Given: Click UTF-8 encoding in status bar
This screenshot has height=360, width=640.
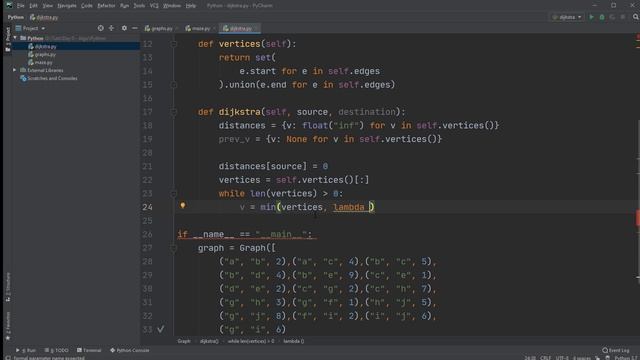Looking at the screenshot, I should 562,358.
